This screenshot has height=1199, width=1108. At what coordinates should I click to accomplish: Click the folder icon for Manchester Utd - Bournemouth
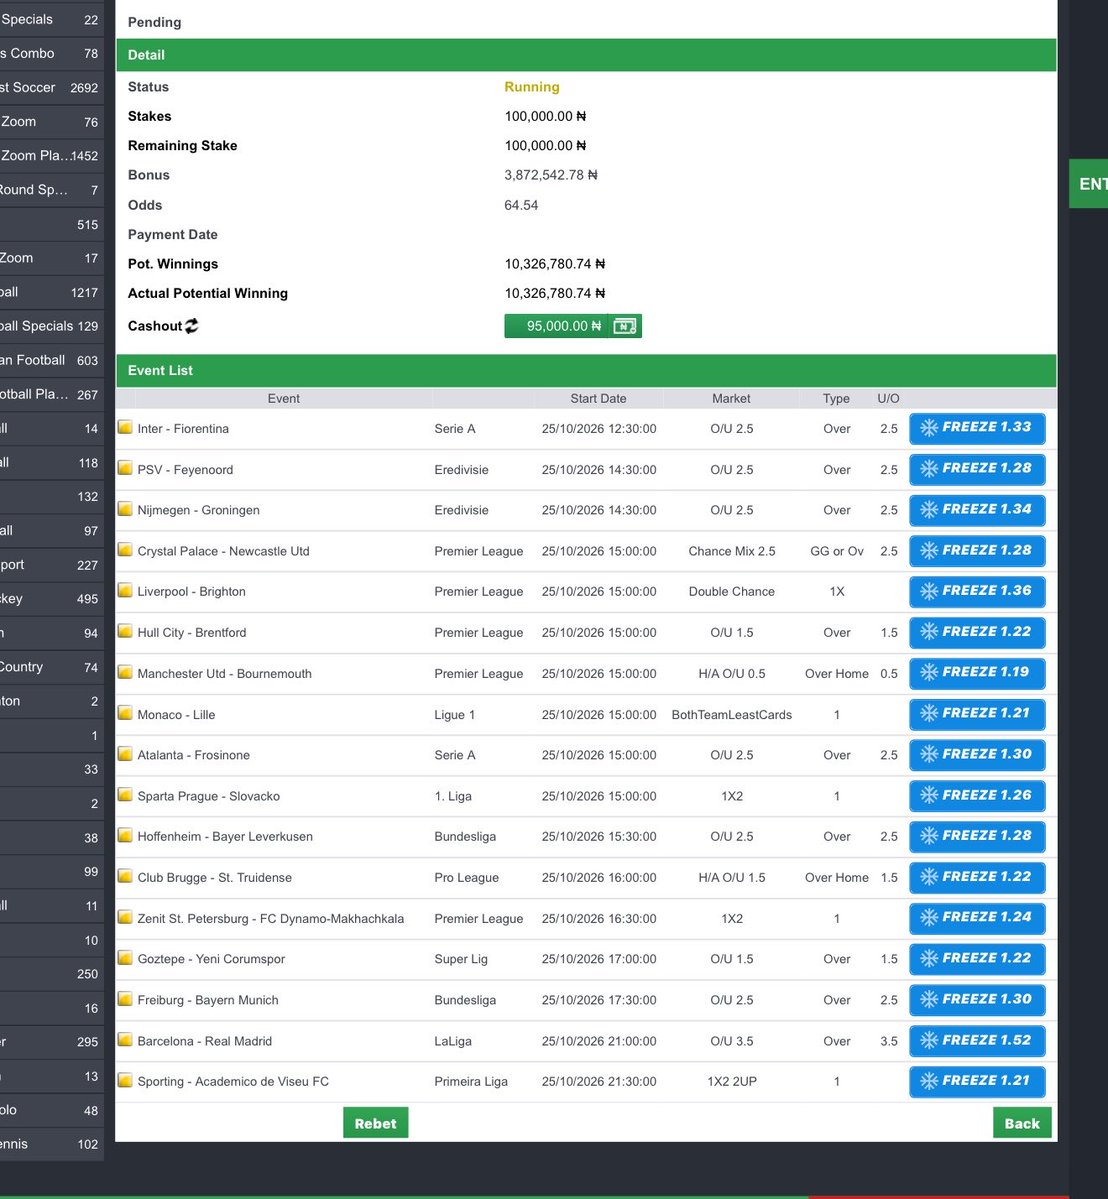point(125,672)
